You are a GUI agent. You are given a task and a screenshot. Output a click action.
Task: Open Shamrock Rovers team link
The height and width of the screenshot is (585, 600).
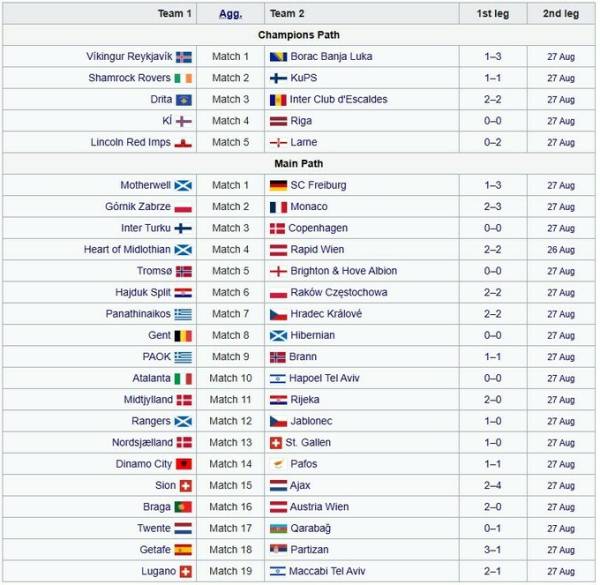click(x=129, y=78)
